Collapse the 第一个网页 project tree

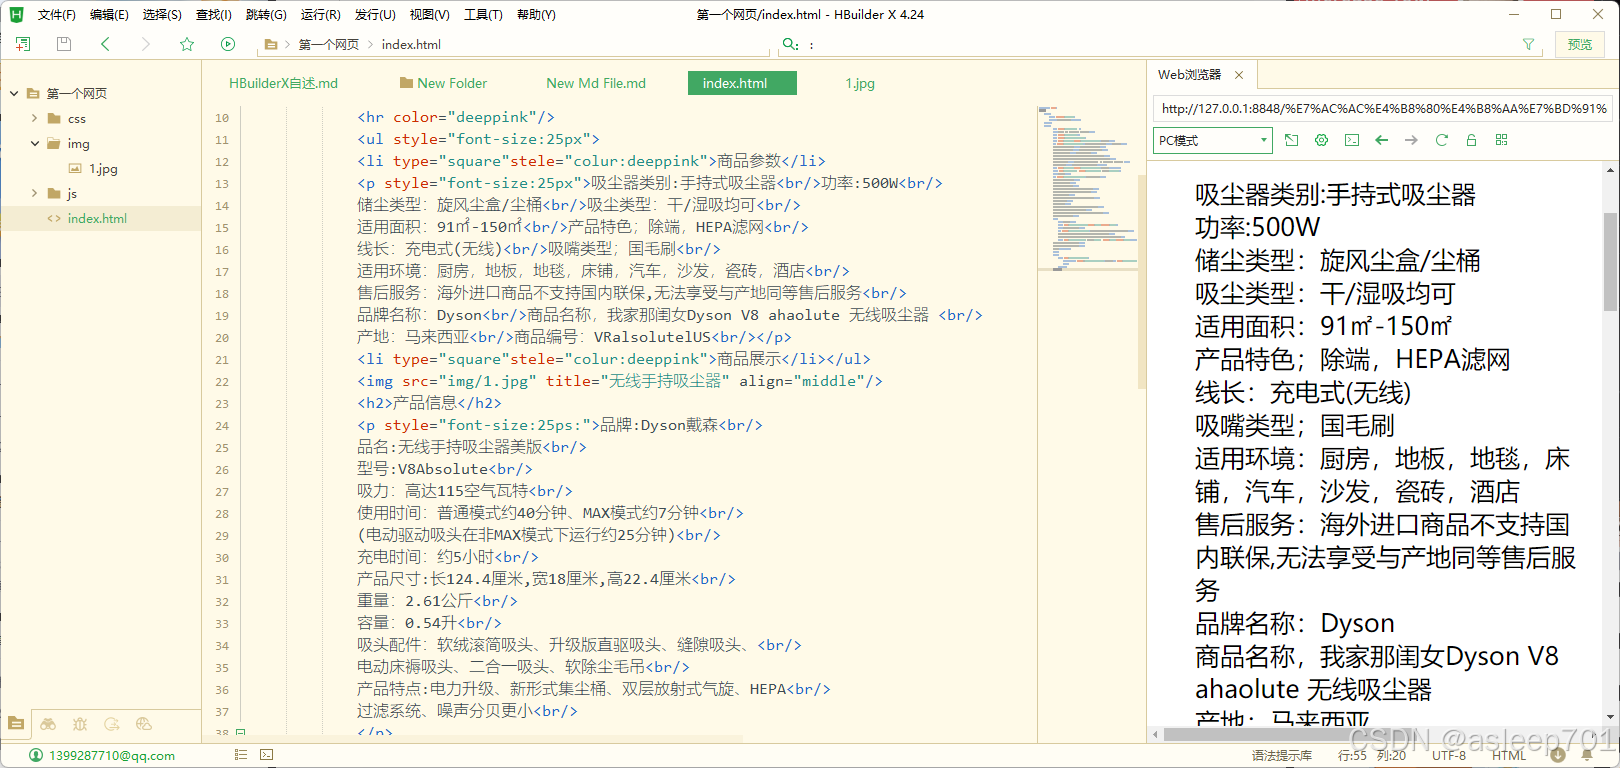click(x=14, y=93)
